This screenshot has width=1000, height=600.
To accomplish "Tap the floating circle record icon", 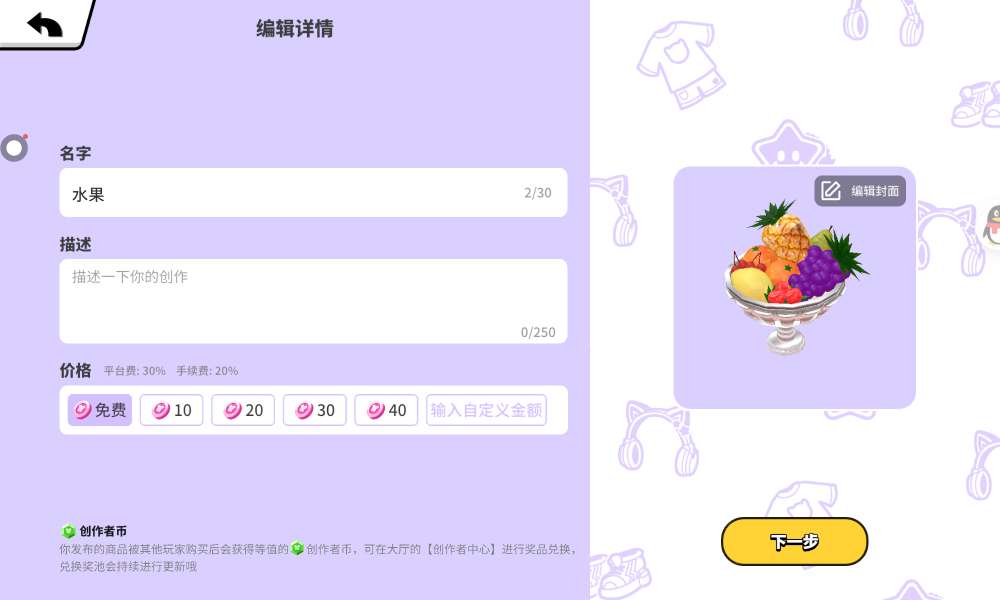I will pos(14,148).
